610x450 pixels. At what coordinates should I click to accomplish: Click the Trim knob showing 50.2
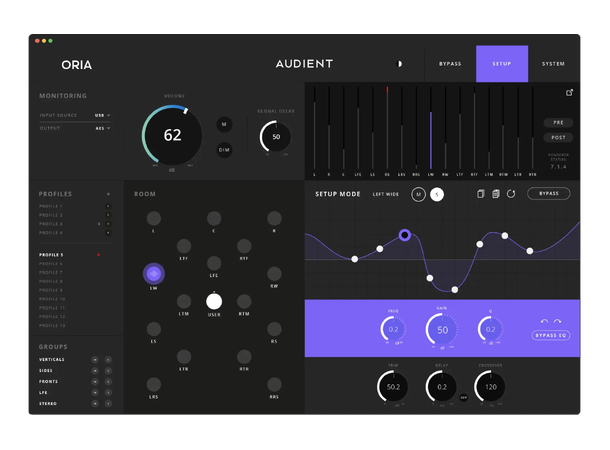tap(393, 387)
